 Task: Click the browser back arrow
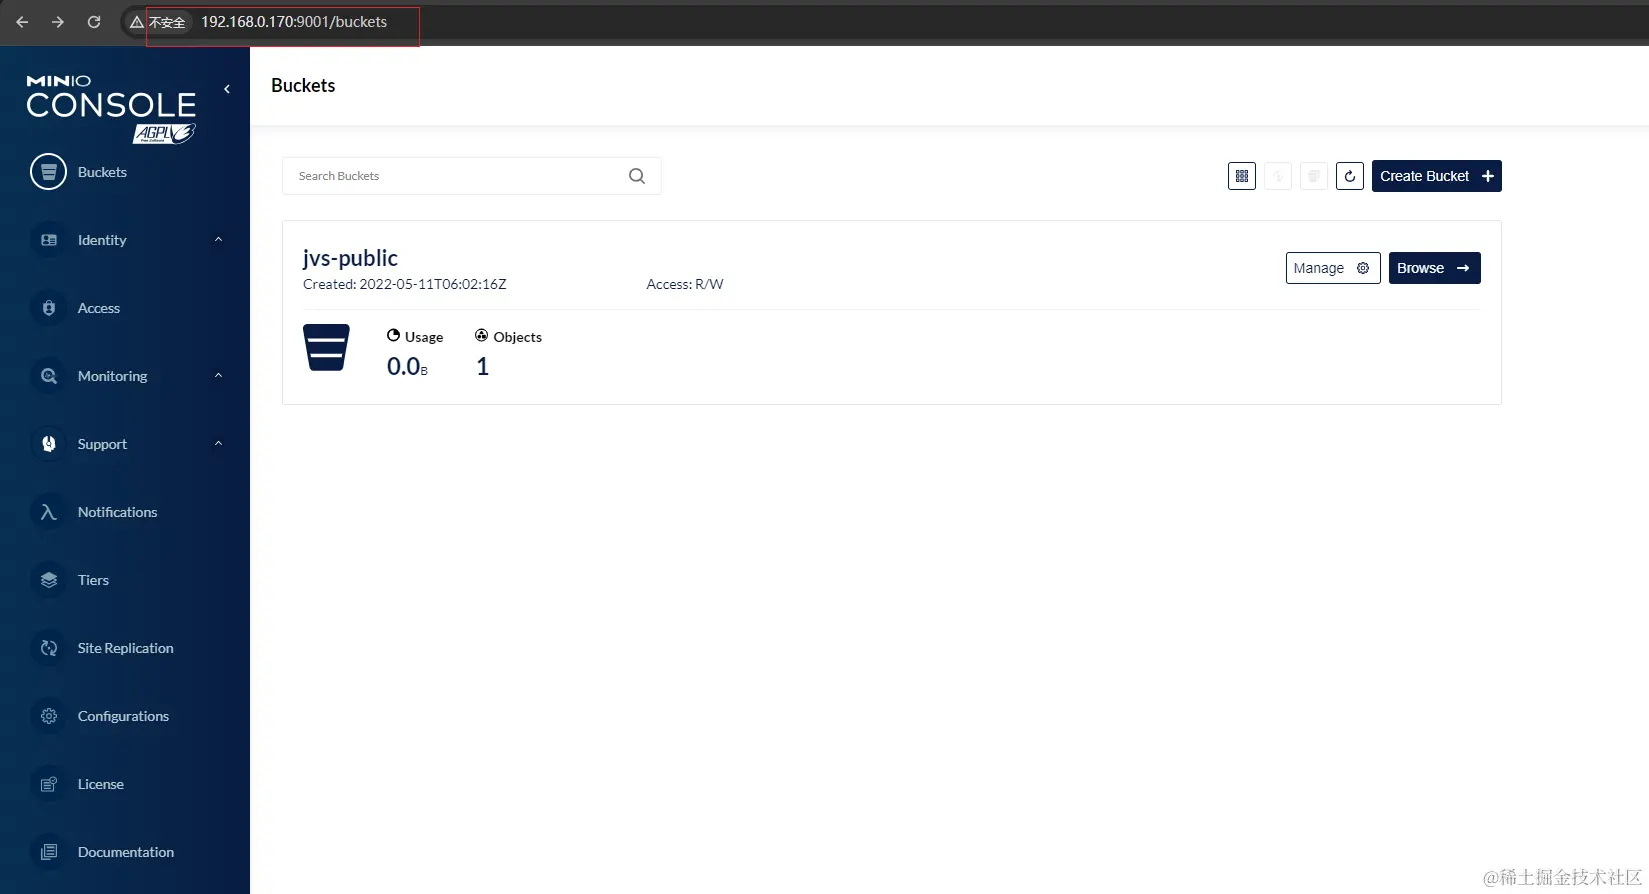[22, 22]
